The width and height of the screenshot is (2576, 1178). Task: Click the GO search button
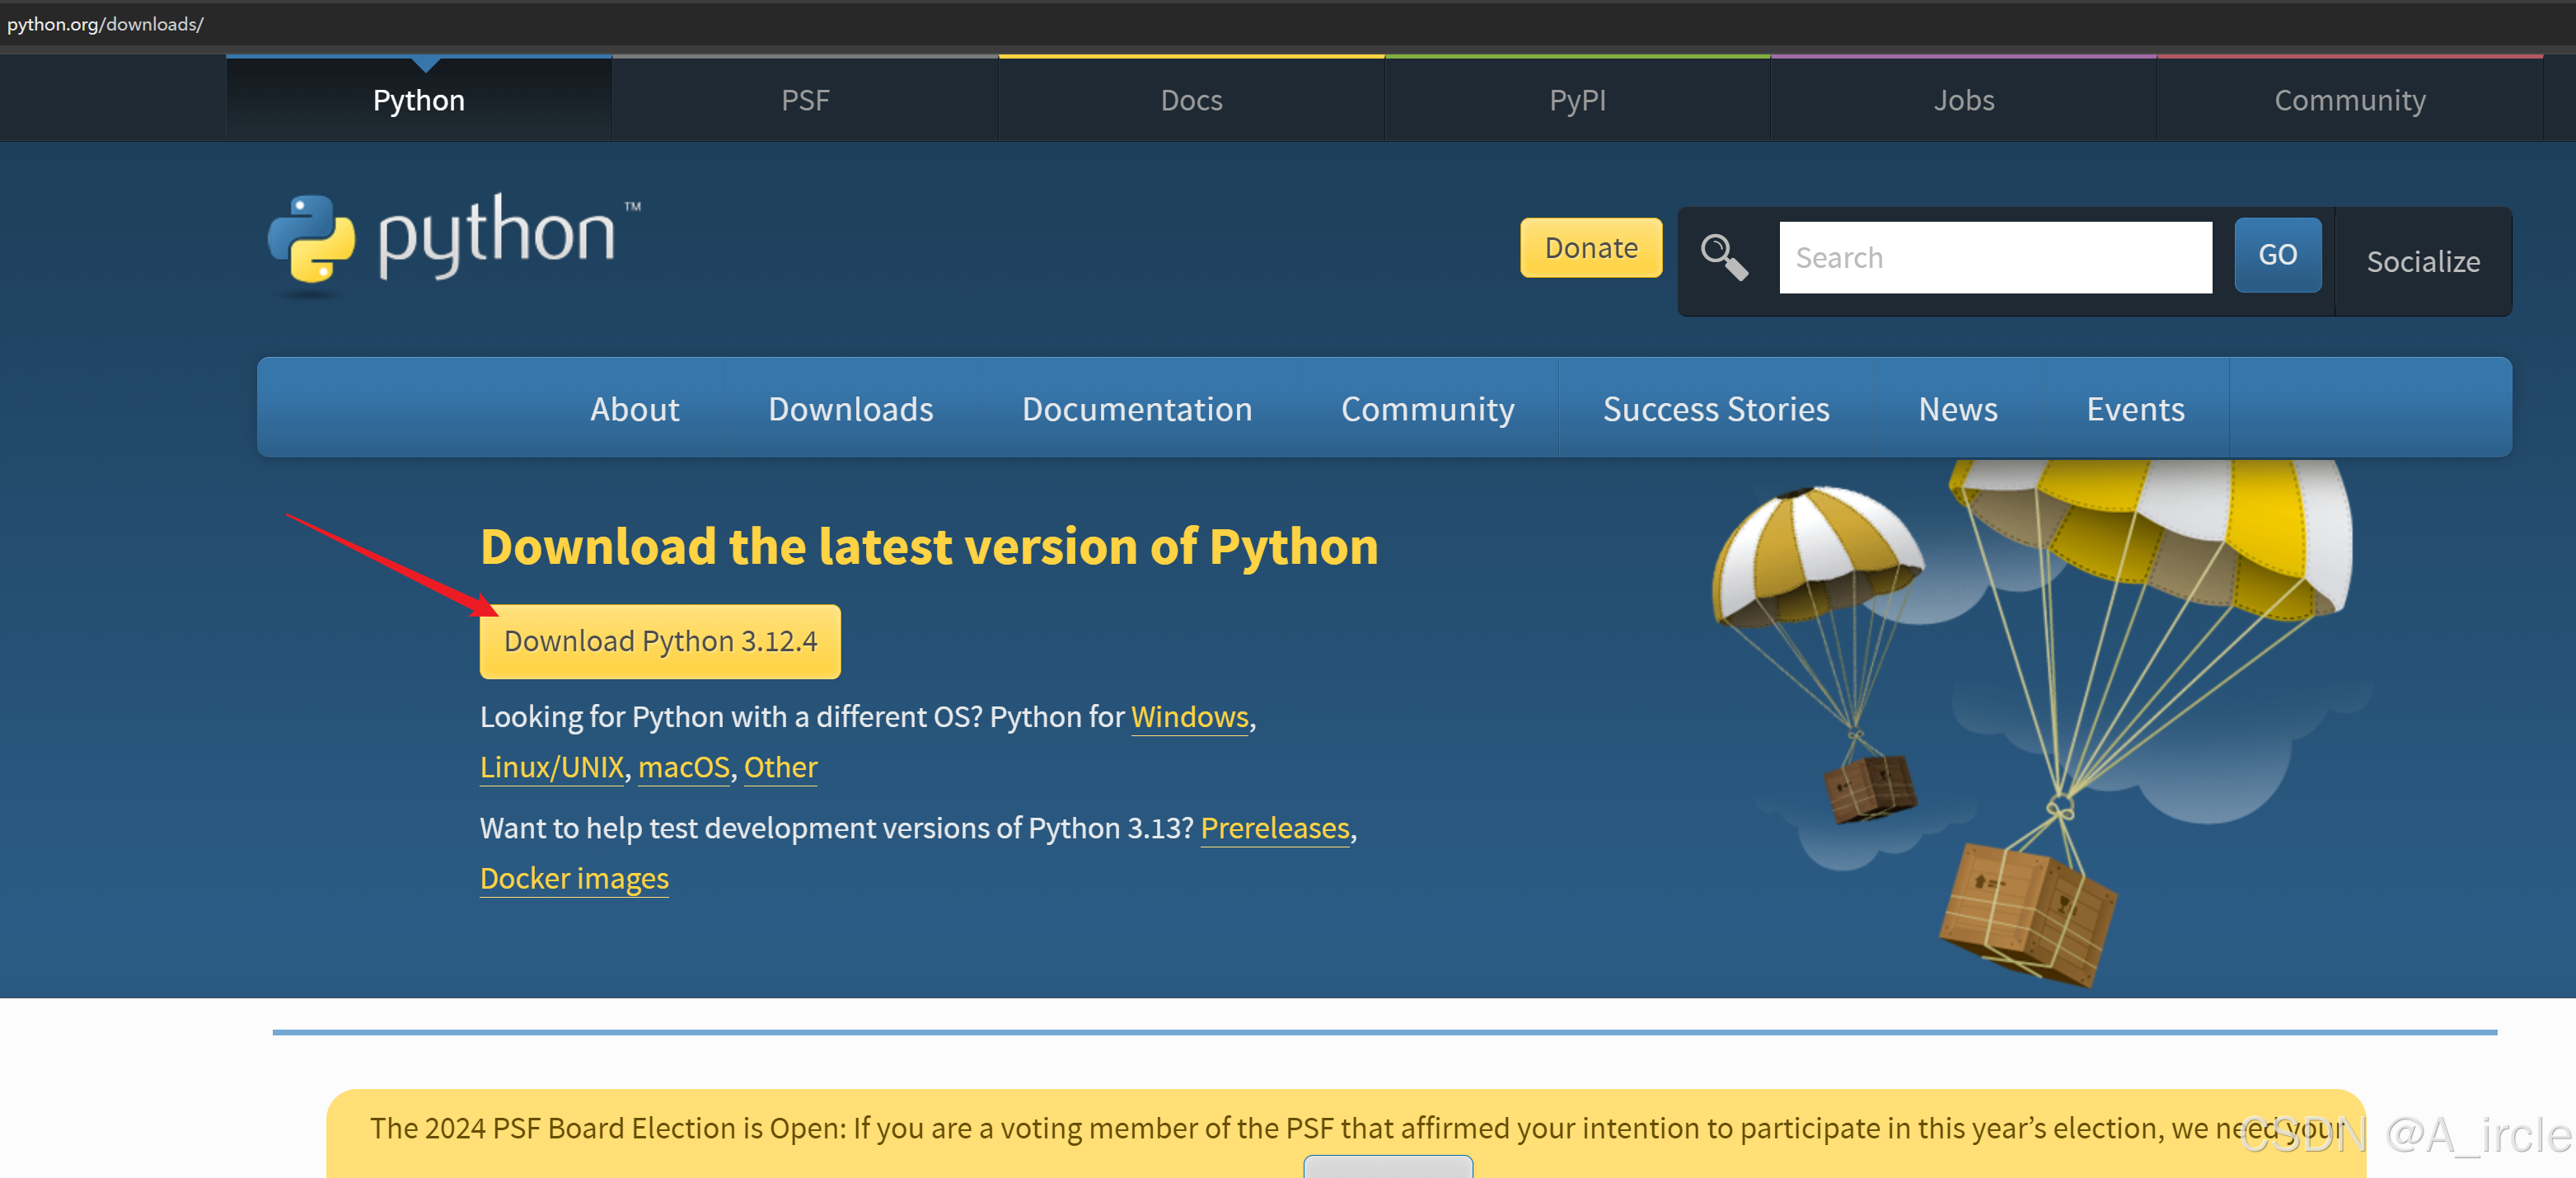[2277, 255]
